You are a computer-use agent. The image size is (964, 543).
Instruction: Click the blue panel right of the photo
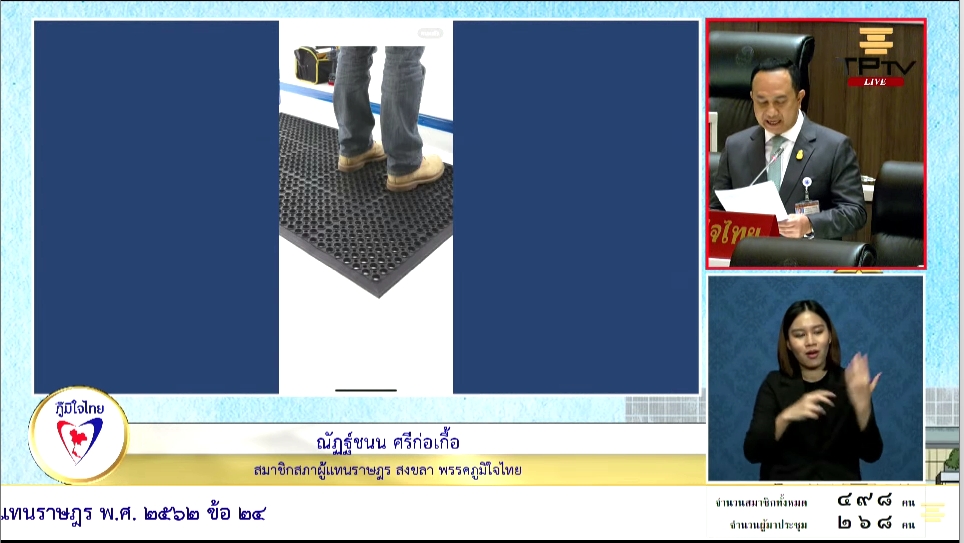pos(575,207)
